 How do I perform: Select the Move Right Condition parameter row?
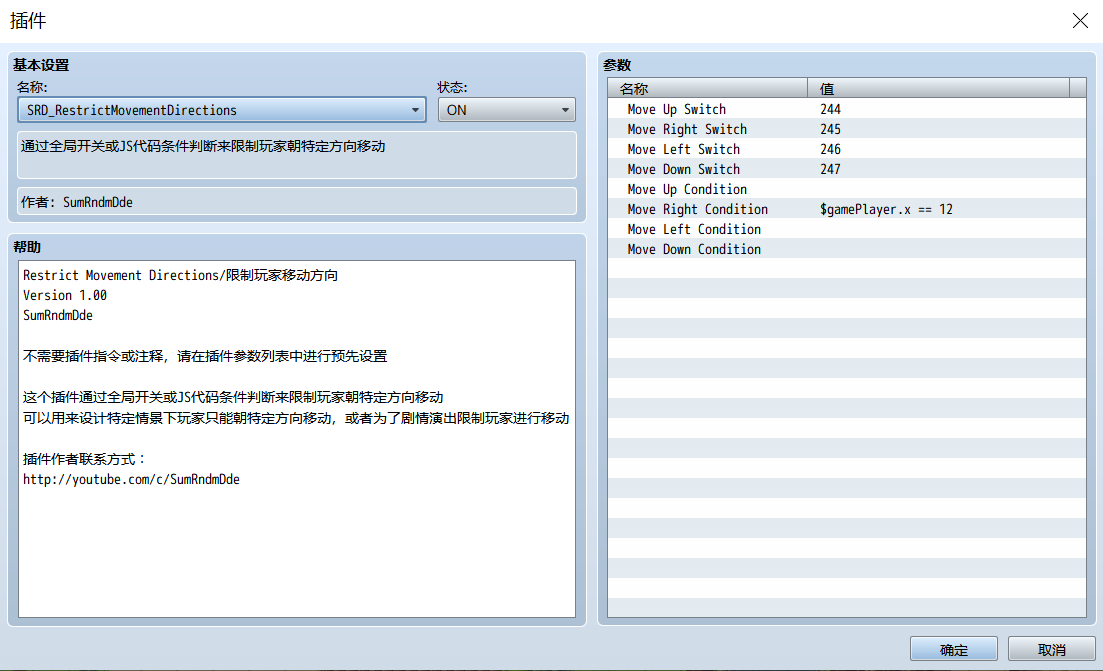tap(847, 210)
